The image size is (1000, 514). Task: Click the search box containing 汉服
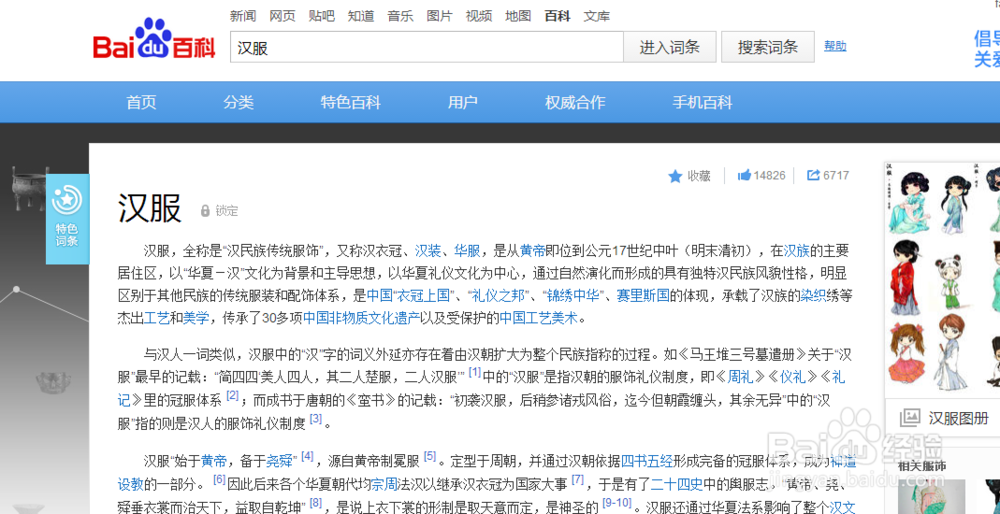tap(427, 47)
